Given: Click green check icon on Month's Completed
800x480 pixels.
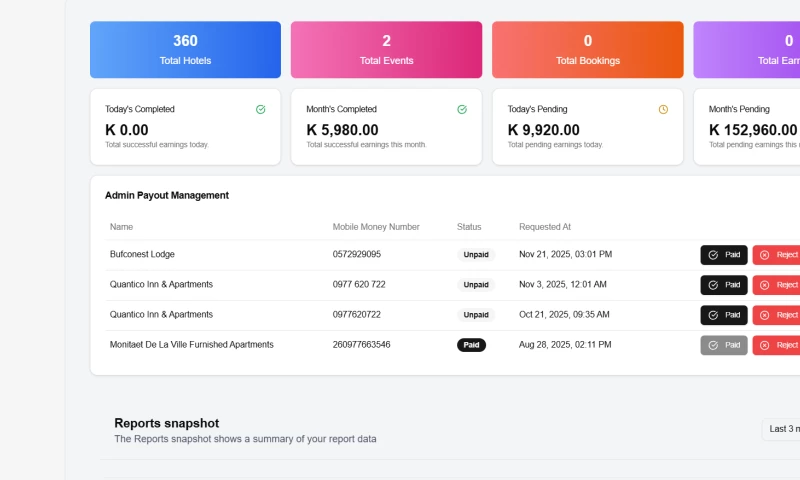Looking at the screenshot, I should [x=462, y=109].
